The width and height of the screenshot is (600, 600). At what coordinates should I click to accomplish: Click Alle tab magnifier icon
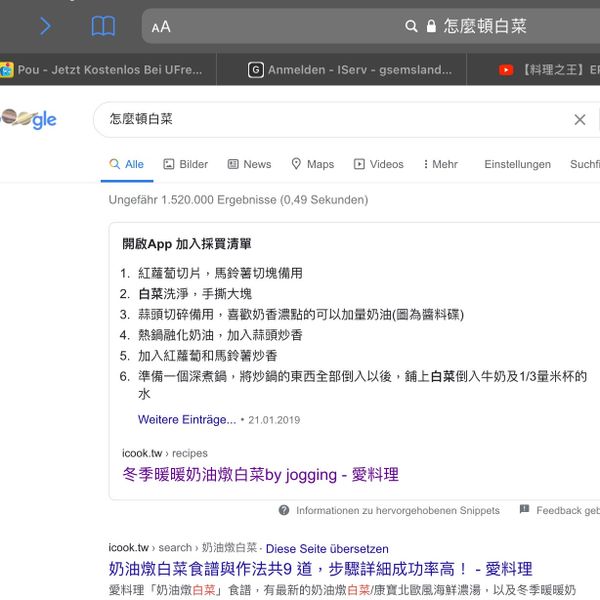click(114, 164)
